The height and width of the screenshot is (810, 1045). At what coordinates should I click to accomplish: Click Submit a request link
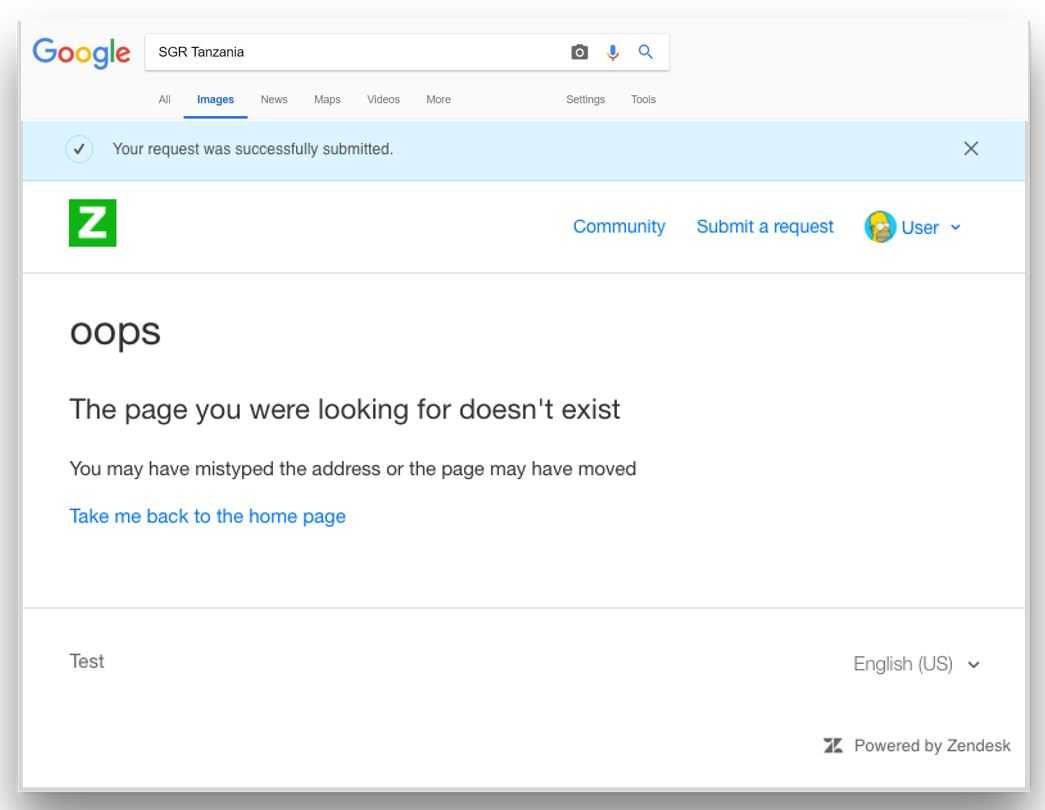[765, 227]
